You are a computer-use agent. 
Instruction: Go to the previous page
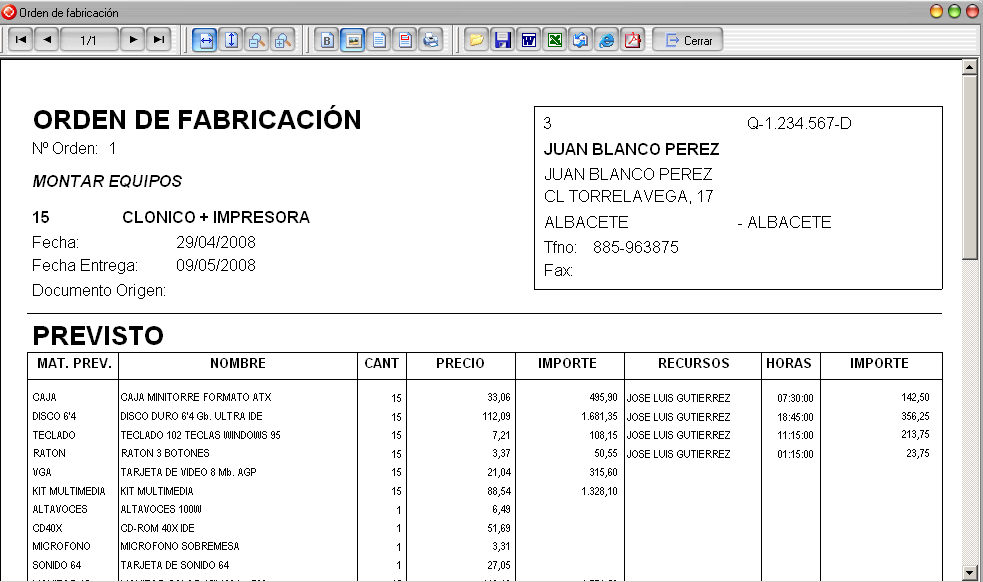[47, 41]
